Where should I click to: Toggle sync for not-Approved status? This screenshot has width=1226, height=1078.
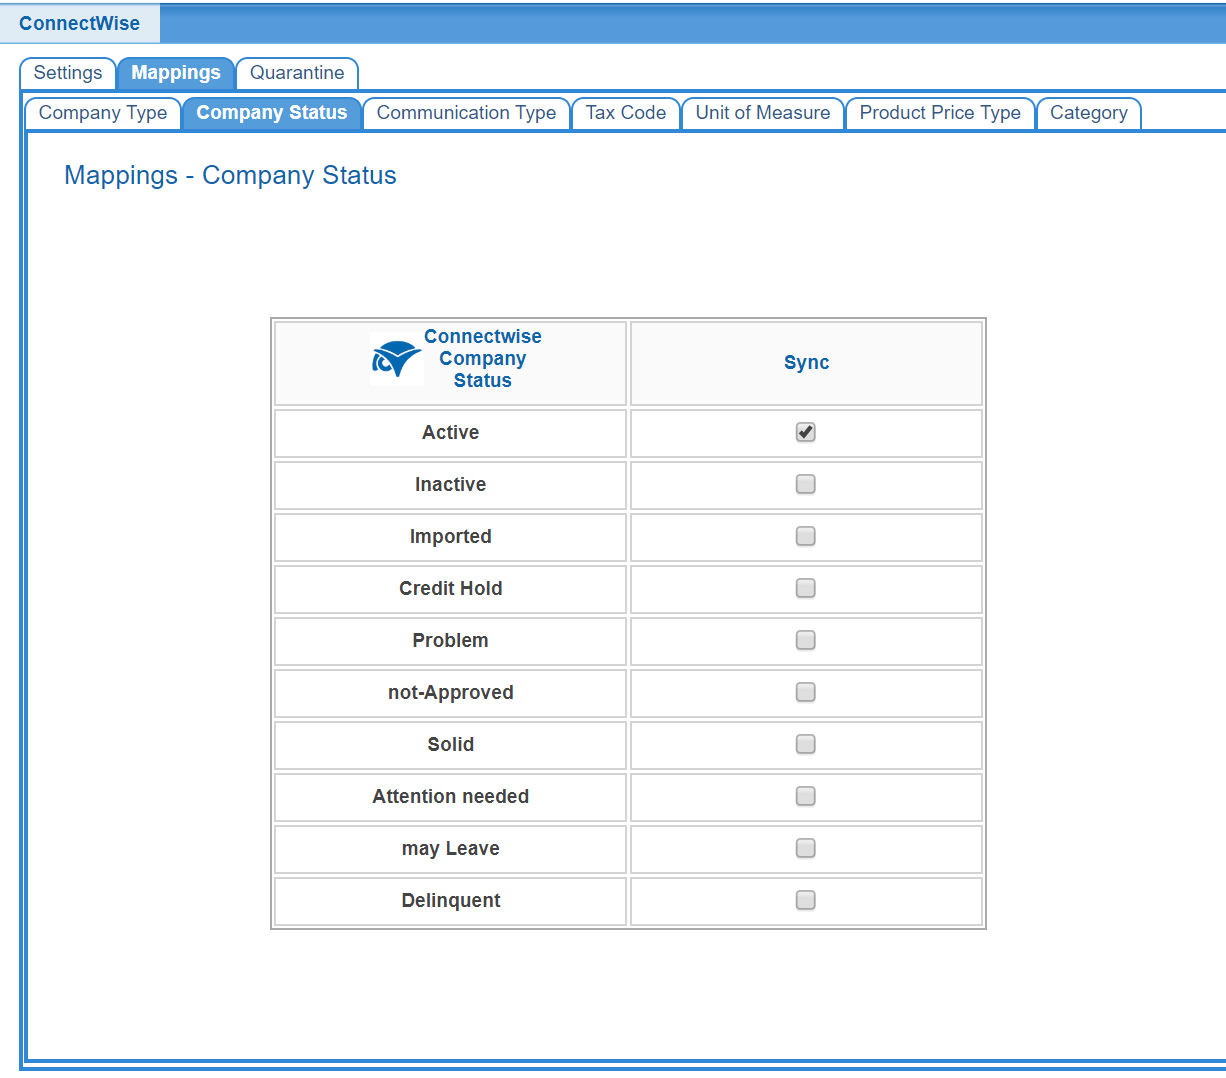point(805,692)
